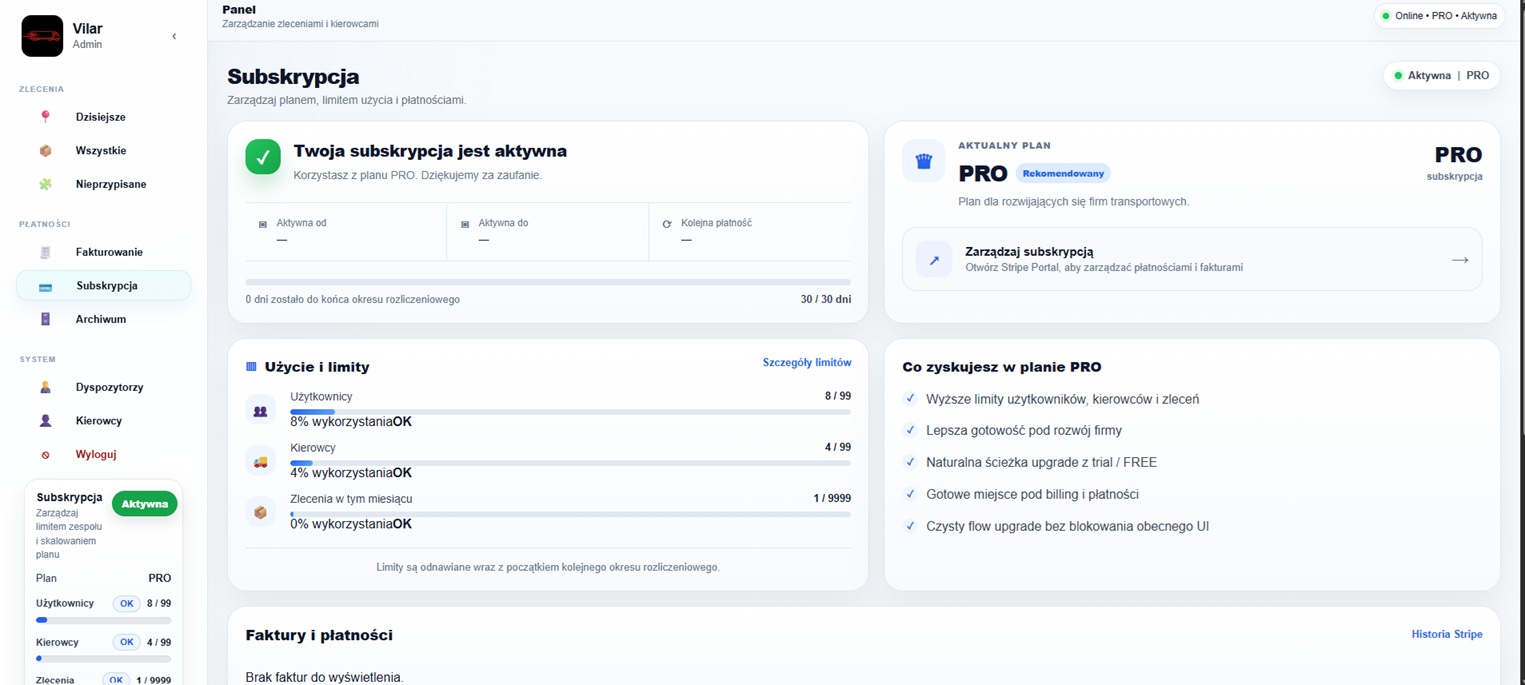
Task: Click the 30 / 30 dni text
Action: point(826,300)
